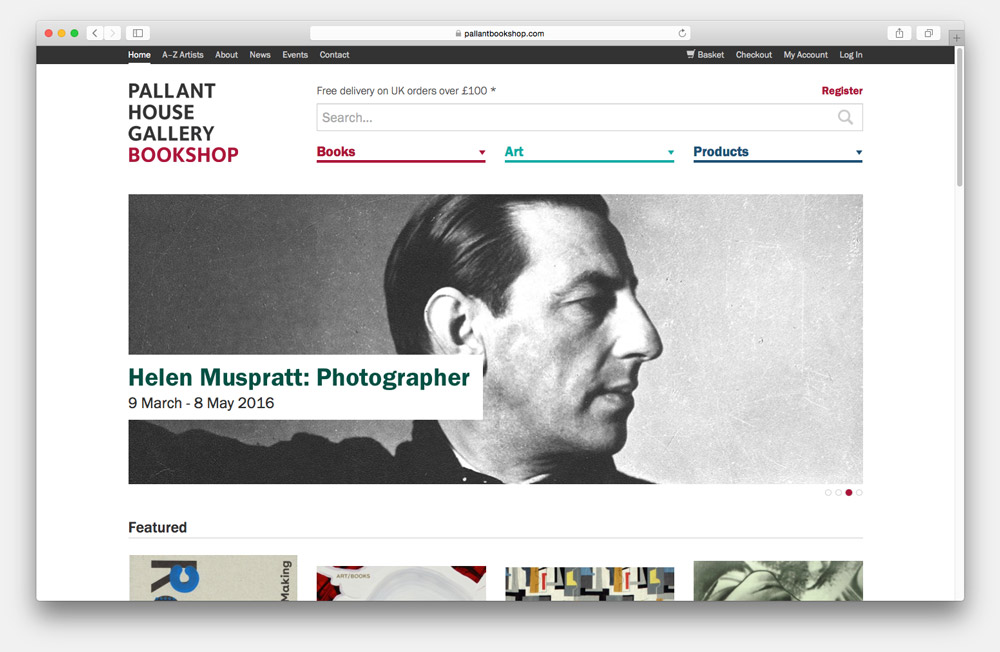Open the first featured book thumbnail with the blue circle
1000x652 pixels.
pos(213,578)
